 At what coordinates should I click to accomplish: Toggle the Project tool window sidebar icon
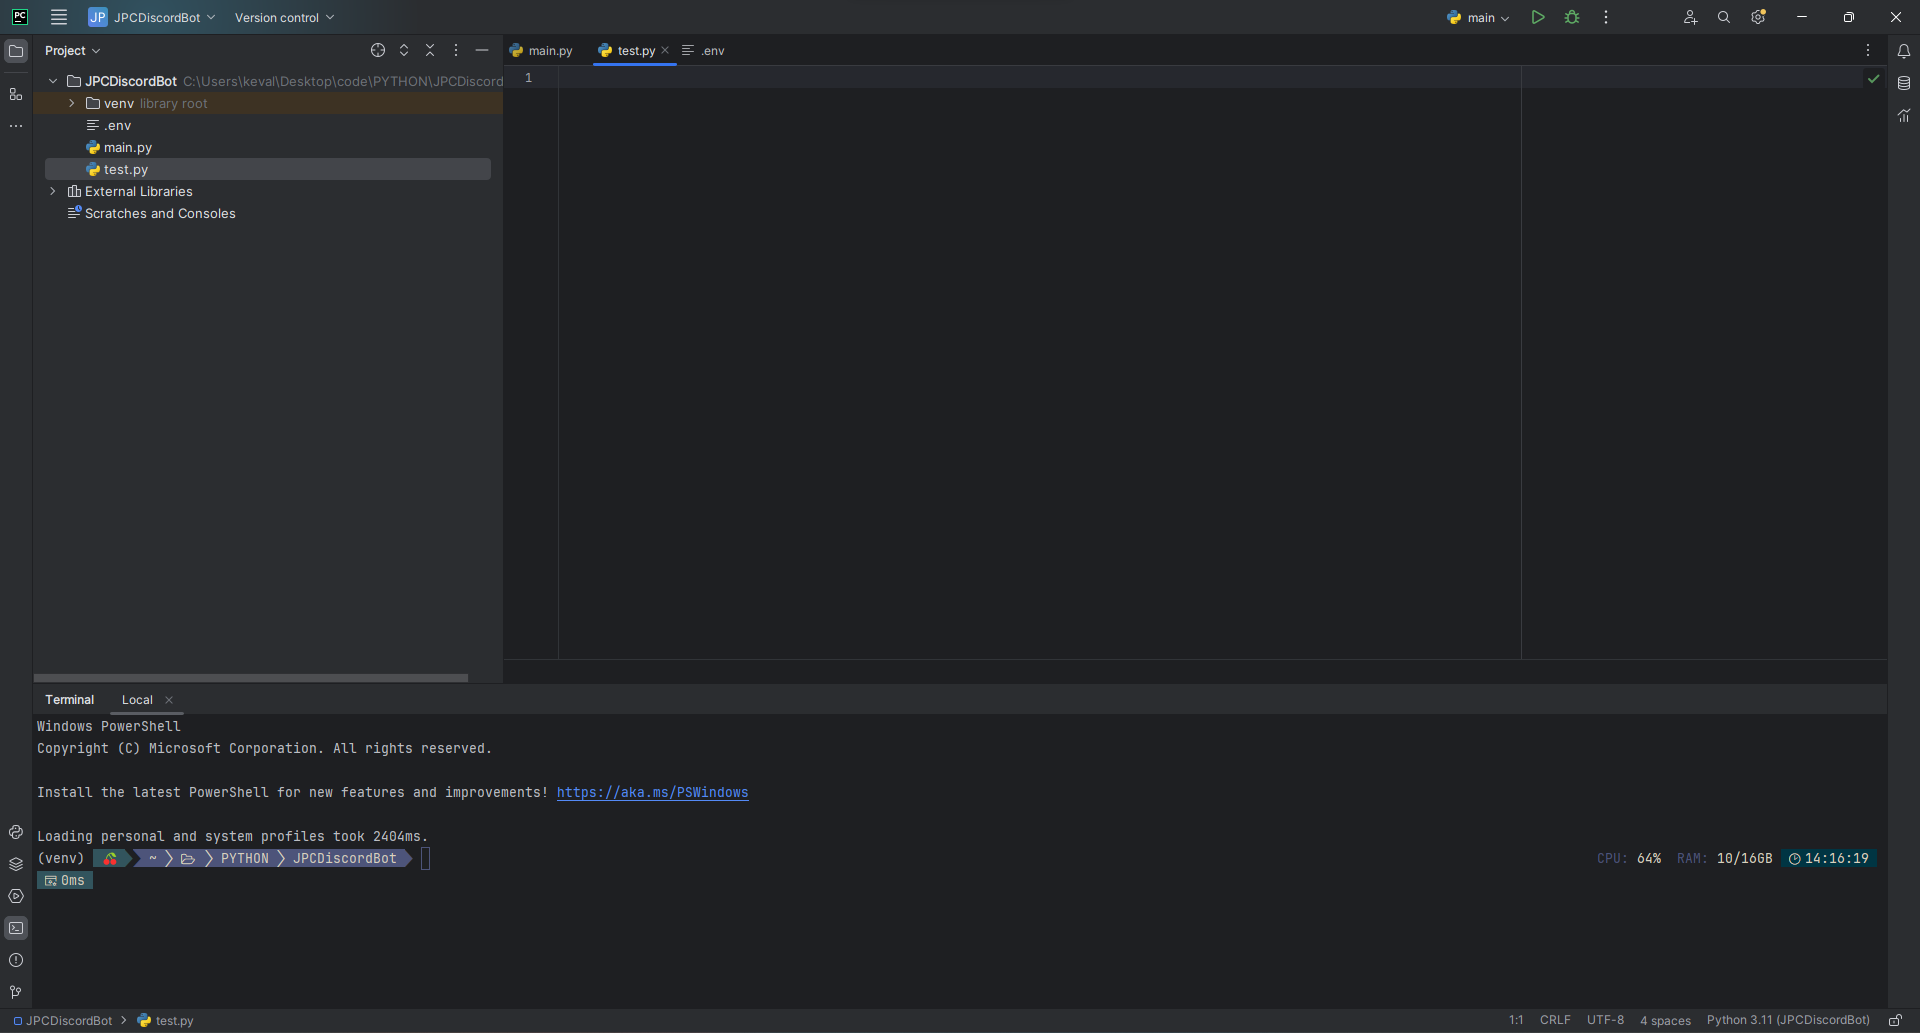pyautogui.click(x=16, y=51)
